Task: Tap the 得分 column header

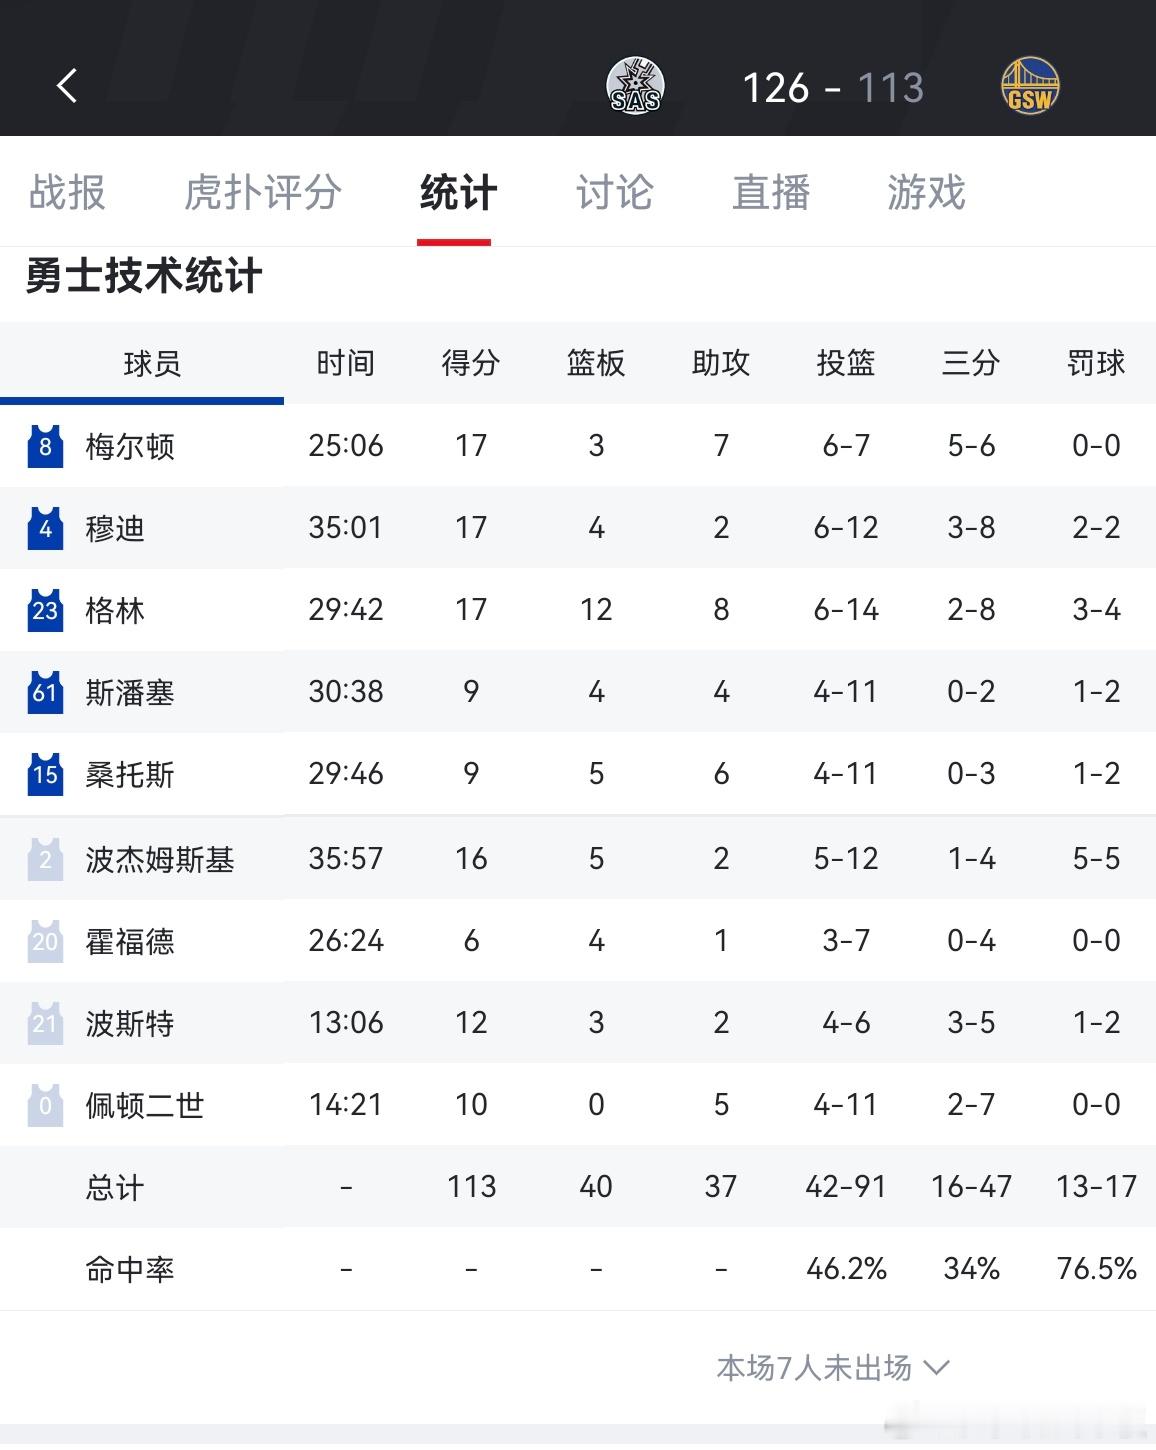Action: [471, 363]
